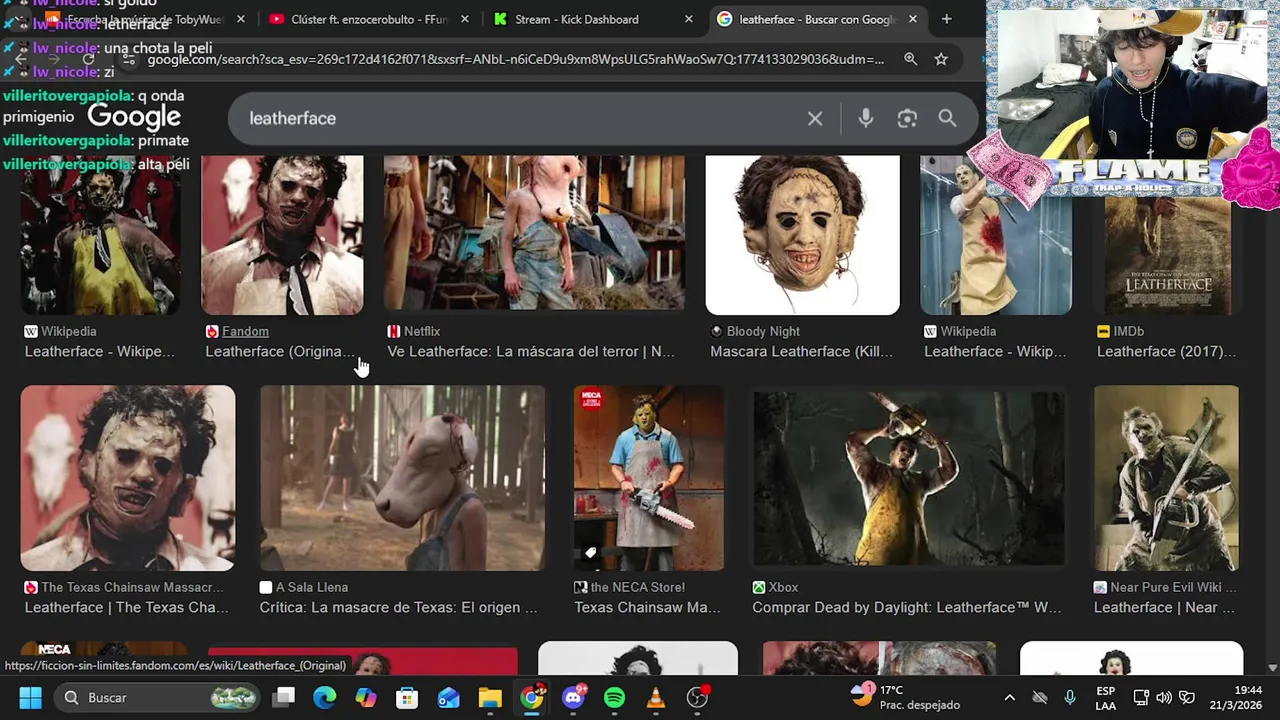This screenshot has height=720, width=1280.
Task: Open the volume speaker control in tray
Action: click(1163, 697)
